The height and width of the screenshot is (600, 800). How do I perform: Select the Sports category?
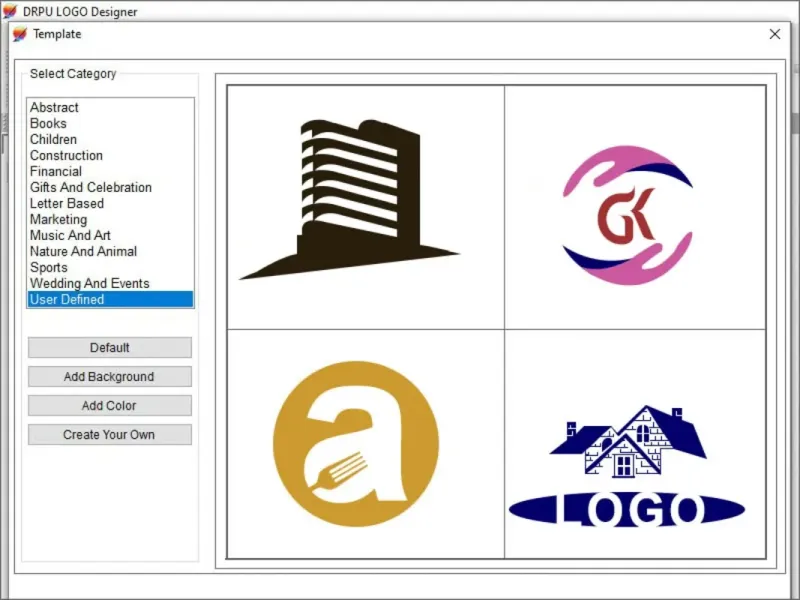pyautogui.click(x=110, y=267)
